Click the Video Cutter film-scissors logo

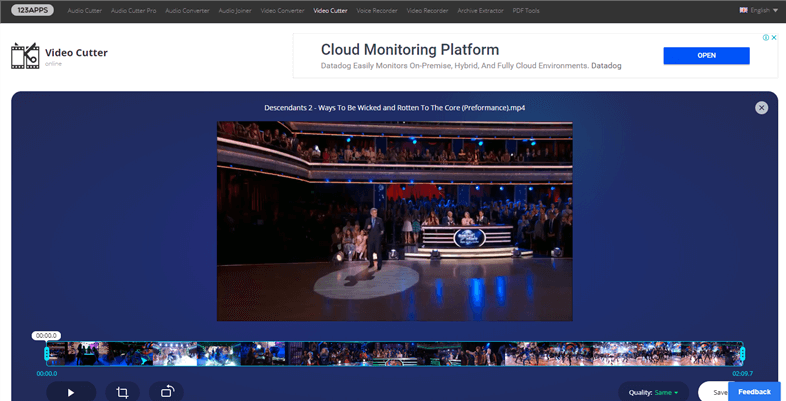coord(25,56)
